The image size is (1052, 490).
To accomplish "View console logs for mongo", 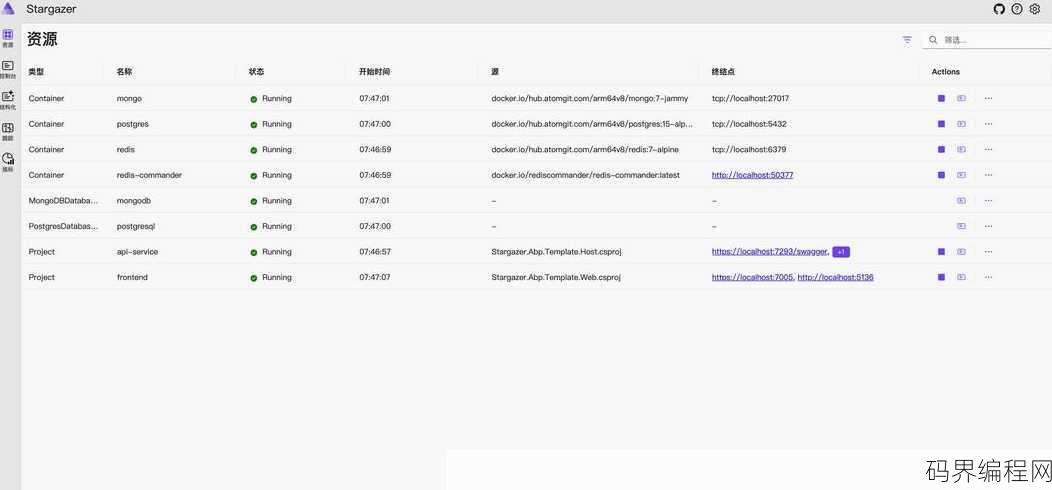I will (961, 99).
